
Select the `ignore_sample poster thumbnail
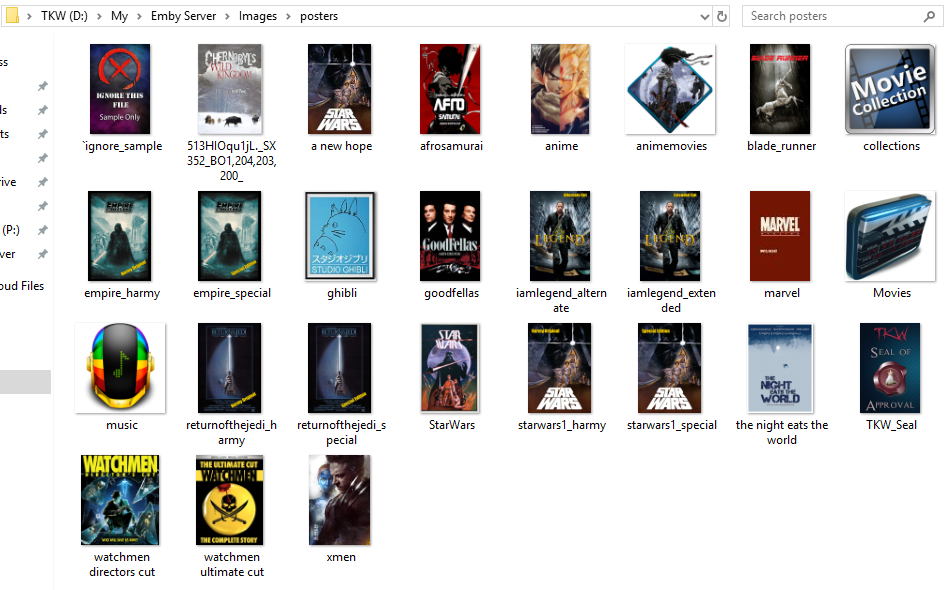(x=120, y=89)
